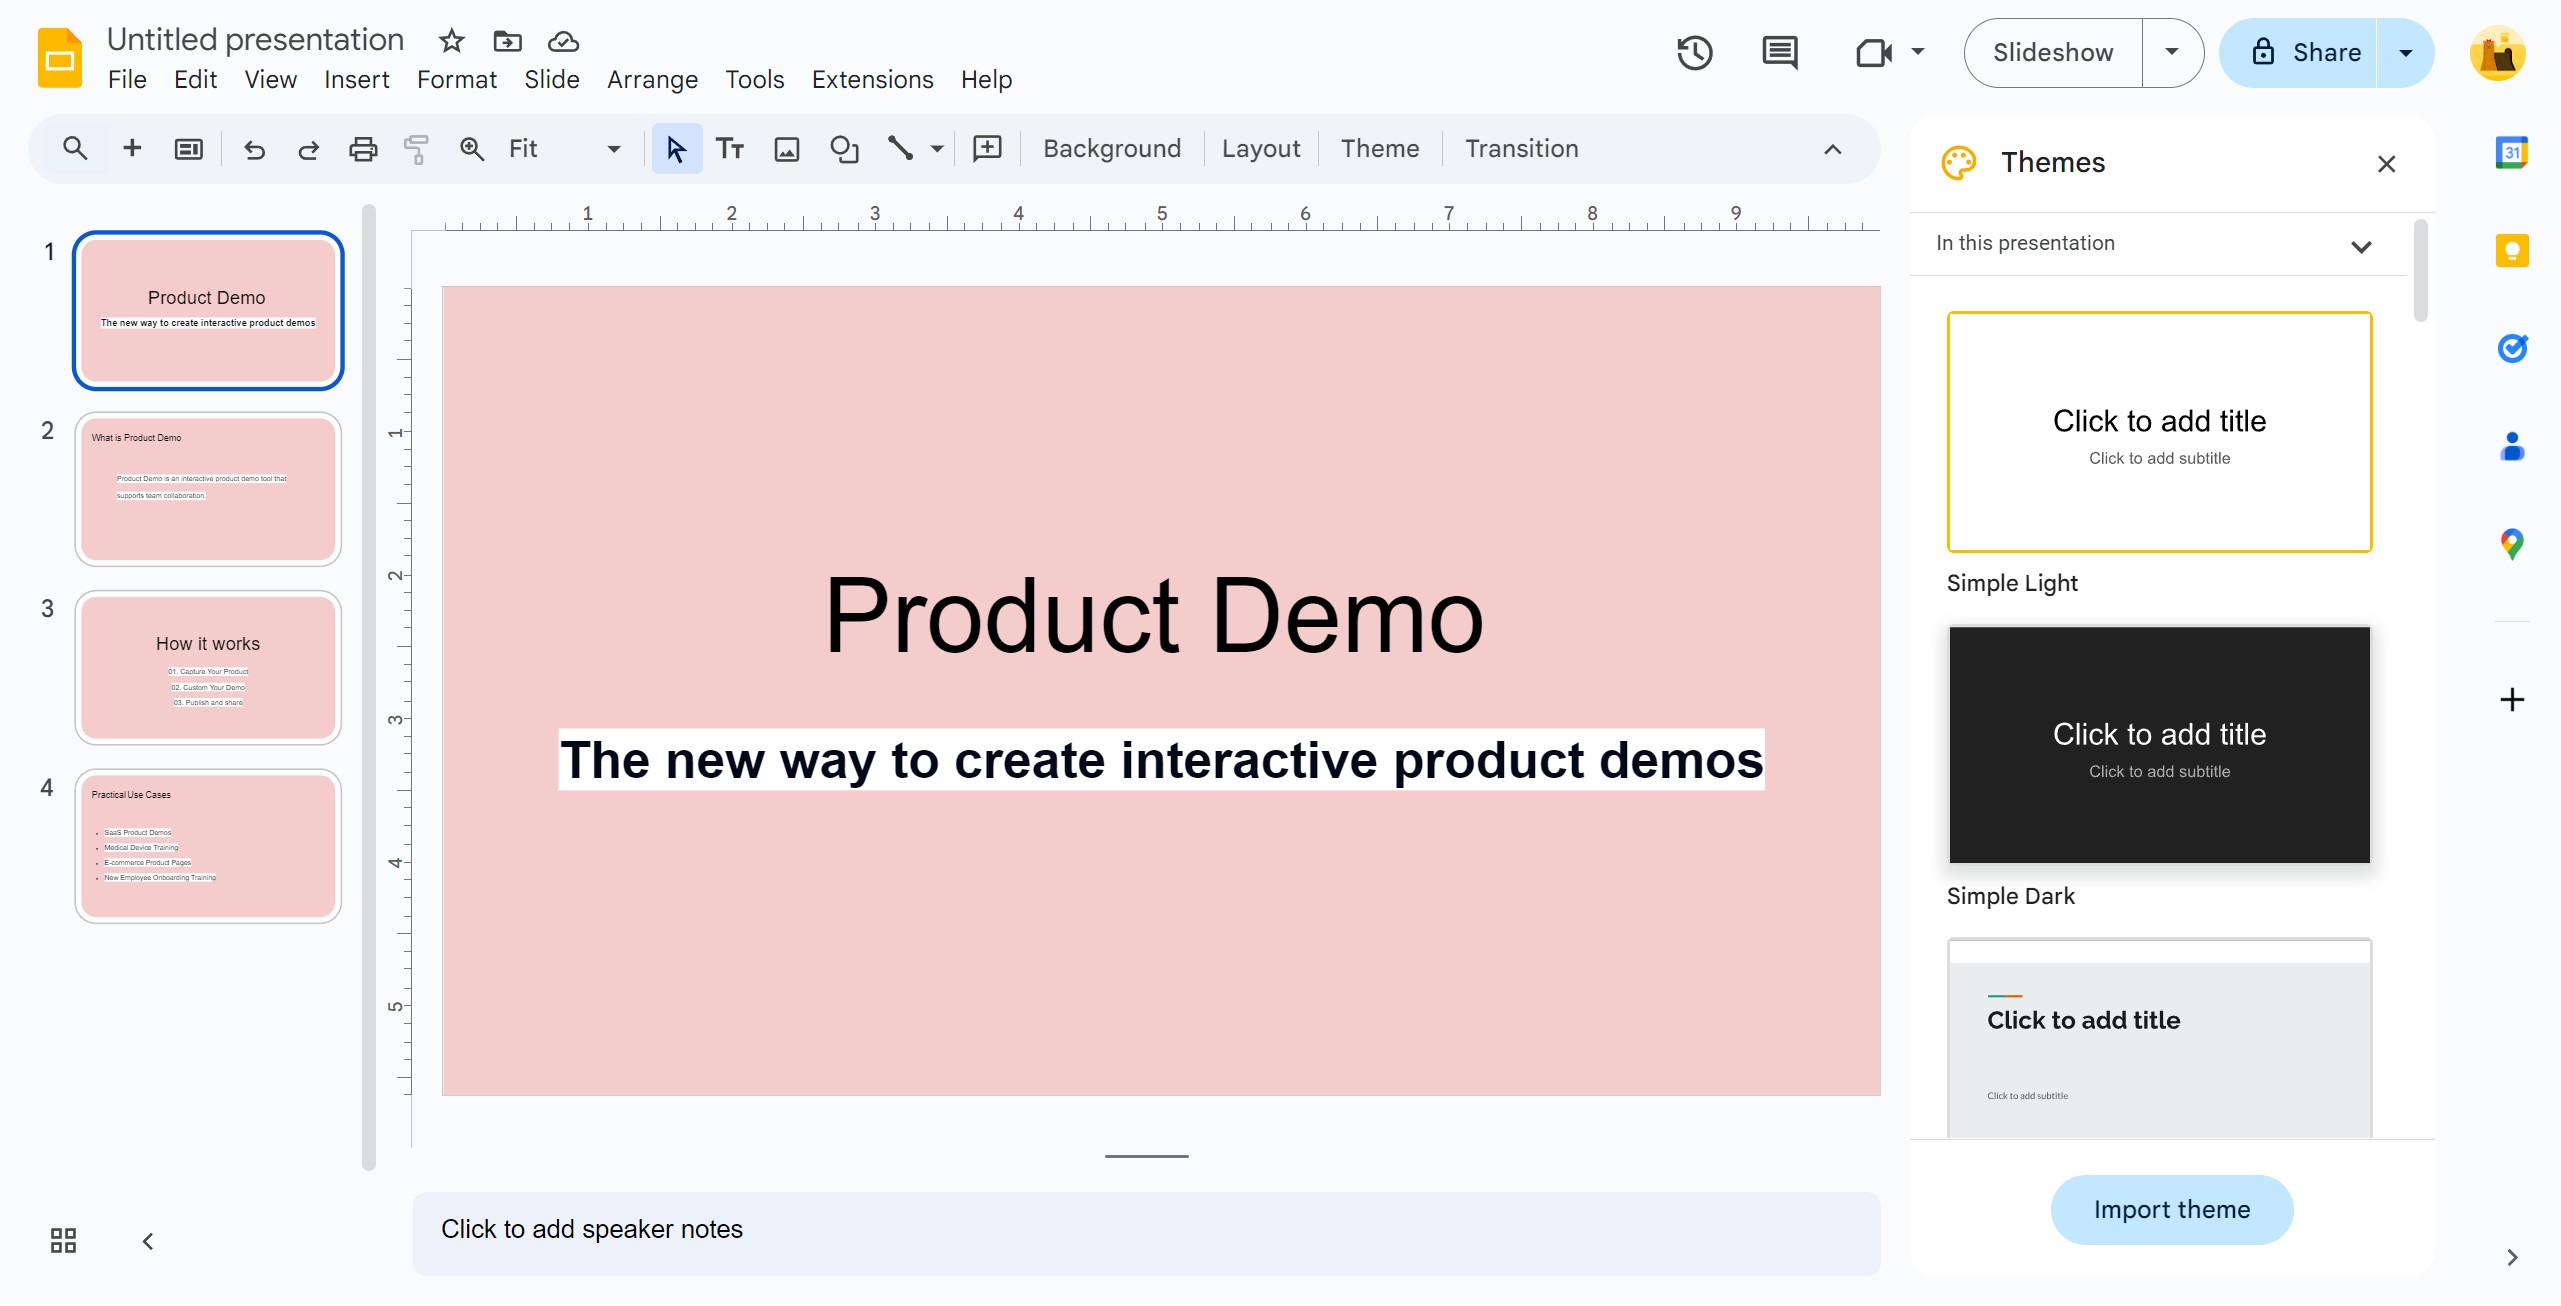Insert a text box

(730, 149)
